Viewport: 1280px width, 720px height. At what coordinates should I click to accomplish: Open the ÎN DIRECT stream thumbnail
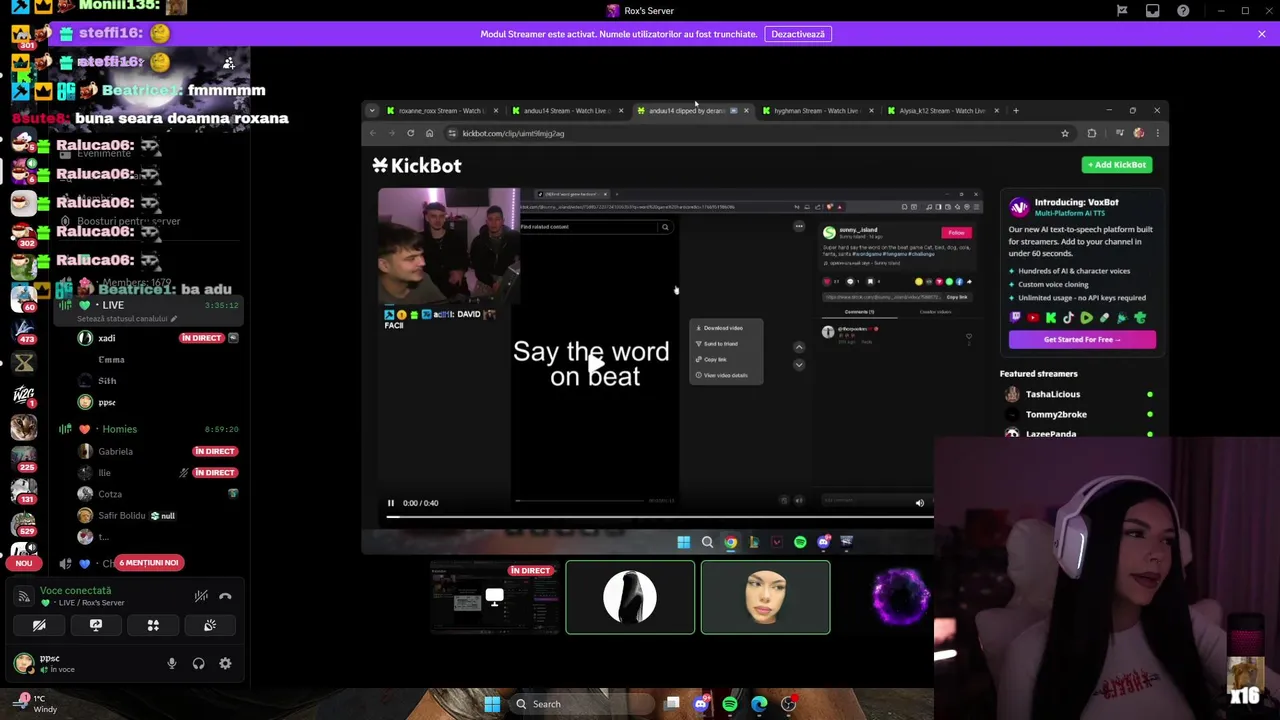(495, 598)
